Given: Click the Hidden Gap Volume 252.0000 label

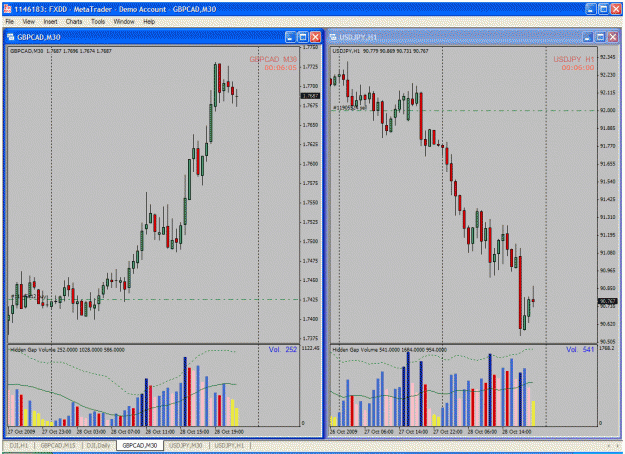Looking at the screenshot, I should point(67,350).
